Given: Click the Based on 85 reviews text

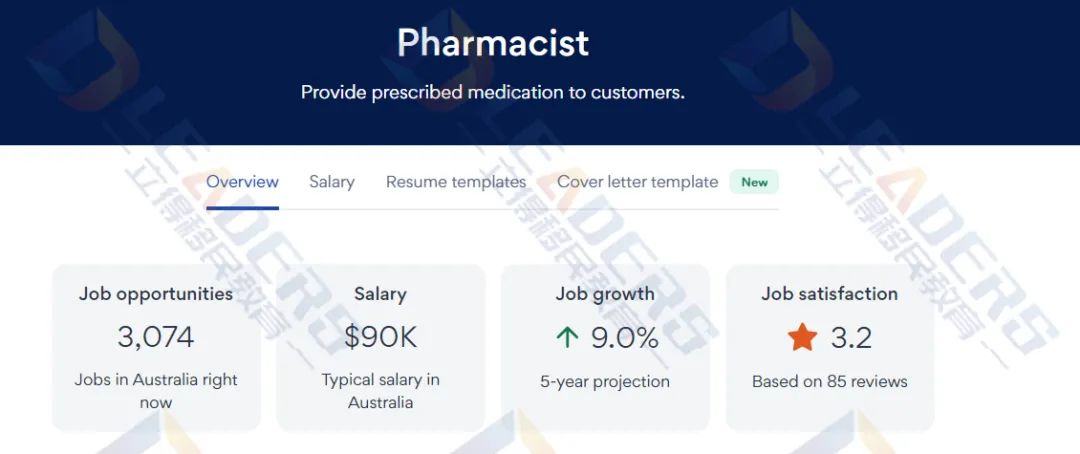Looking at the screenshot, I should [830, 382].
